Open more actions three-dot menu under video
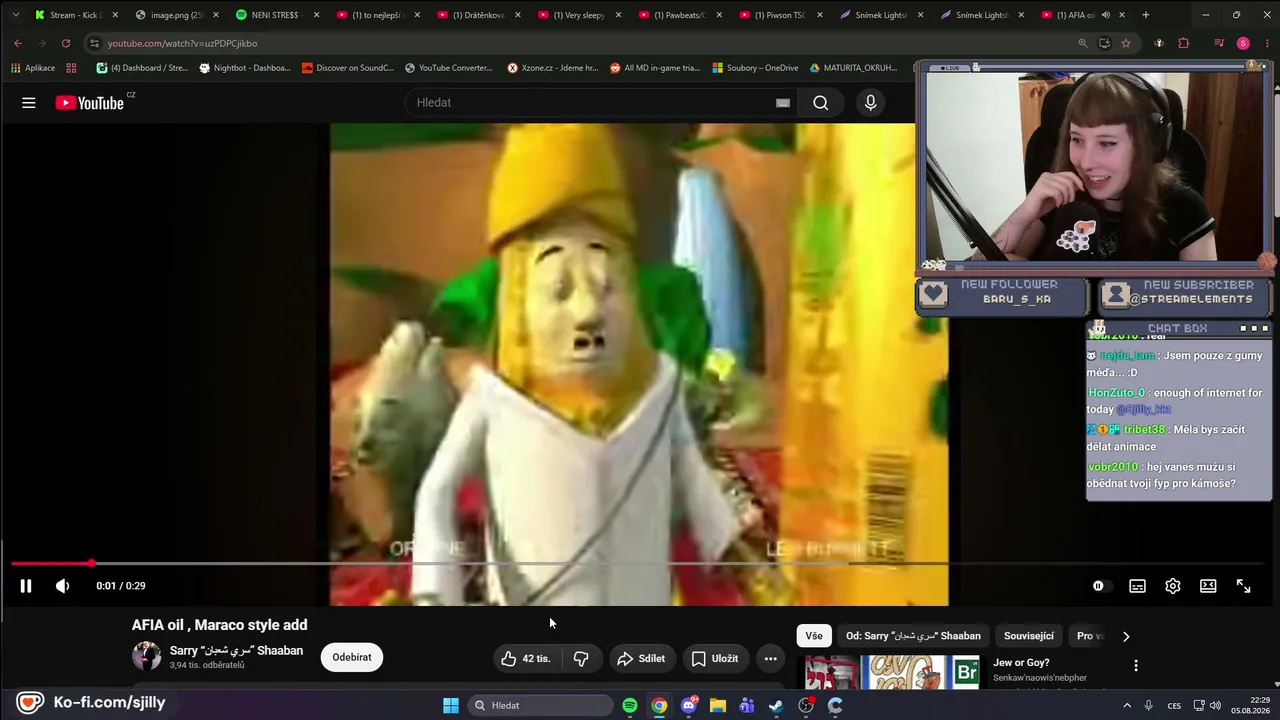 coord(771,658)
